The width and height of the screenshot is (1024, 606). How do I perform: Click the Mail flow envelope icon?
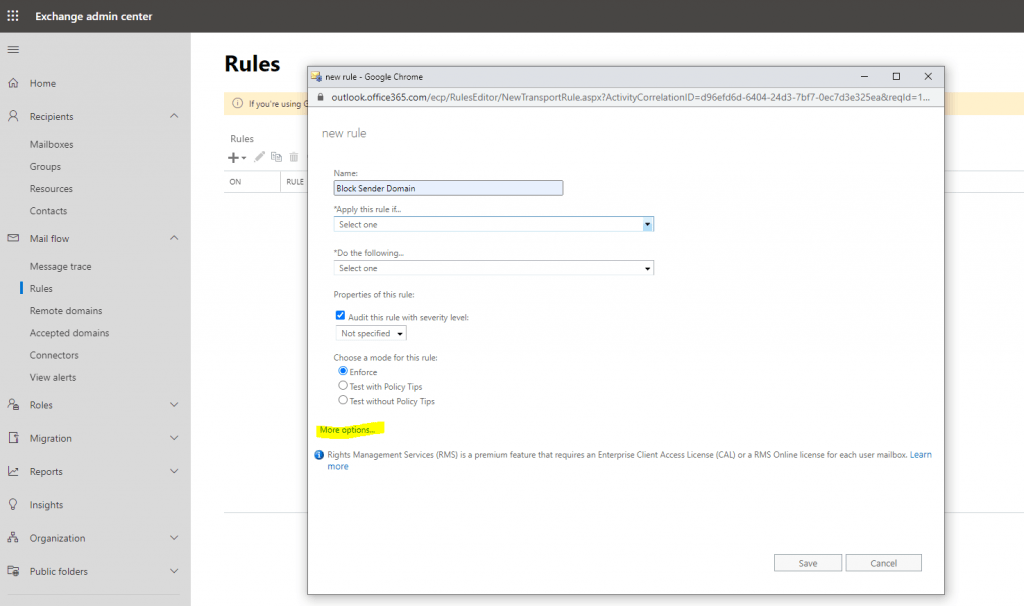13,238
